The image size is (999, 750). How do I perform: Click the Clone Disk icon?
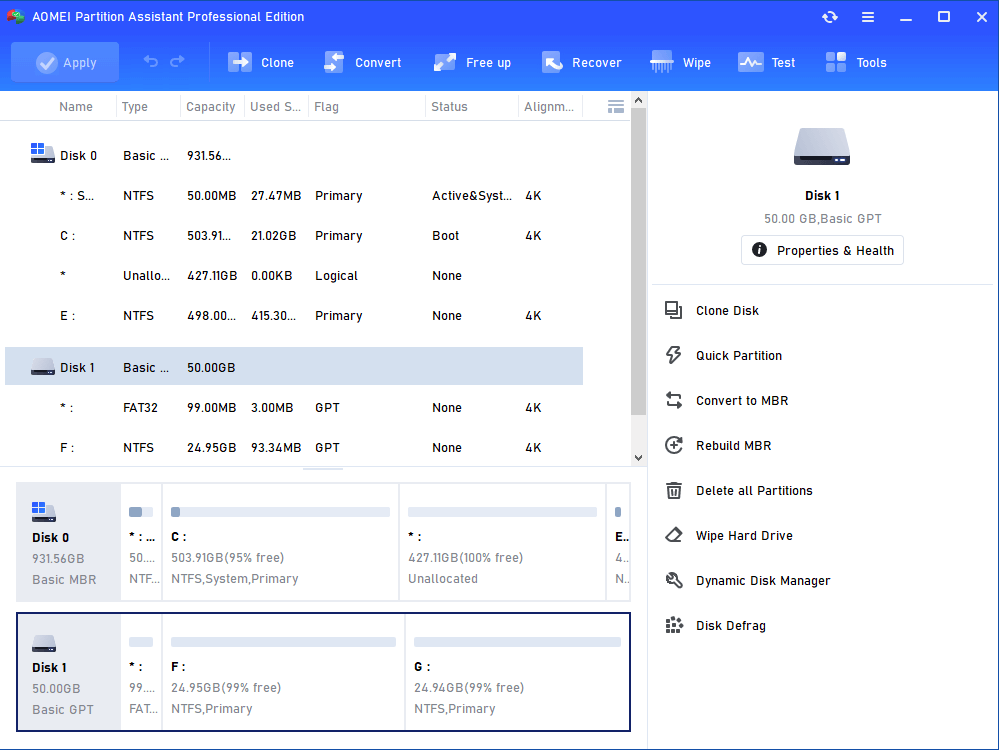pyautogui.click(x=673, y=310)
